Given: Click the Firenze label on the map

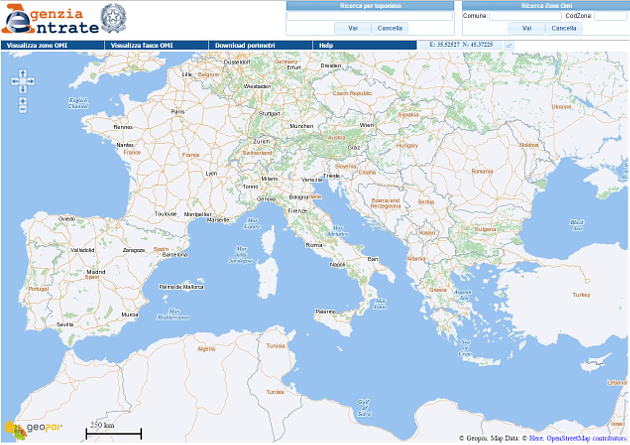Looking at the screenshot, I should point(297,211).
